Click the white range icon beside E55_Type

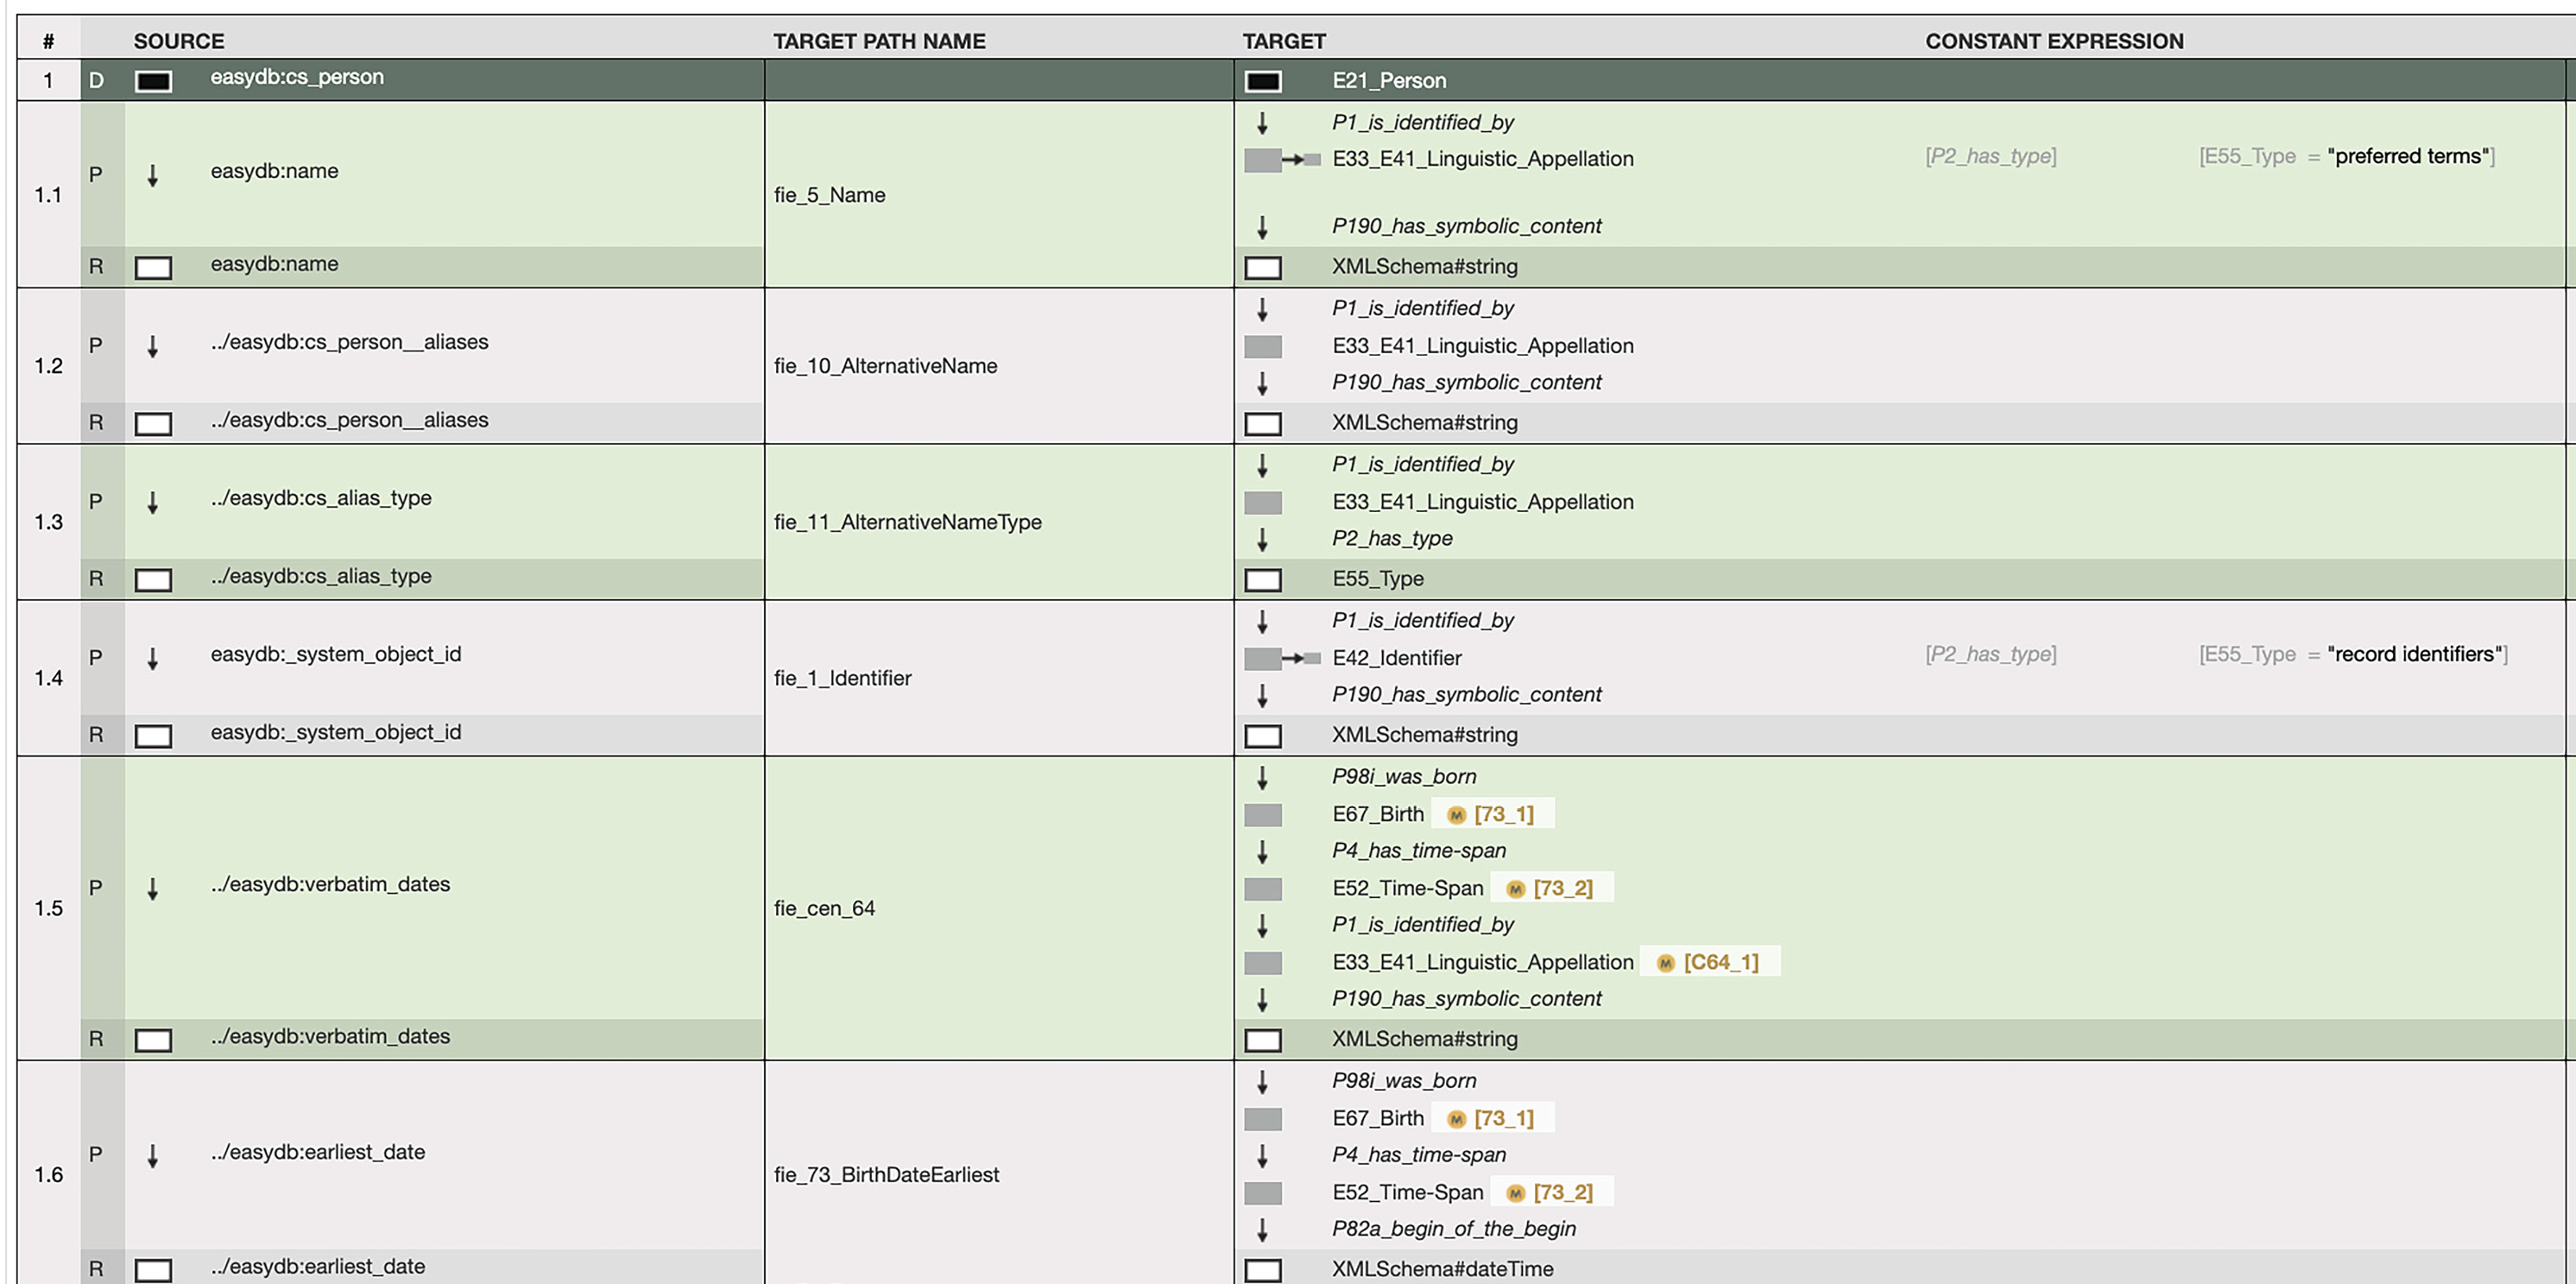(x=1262, y=579)
